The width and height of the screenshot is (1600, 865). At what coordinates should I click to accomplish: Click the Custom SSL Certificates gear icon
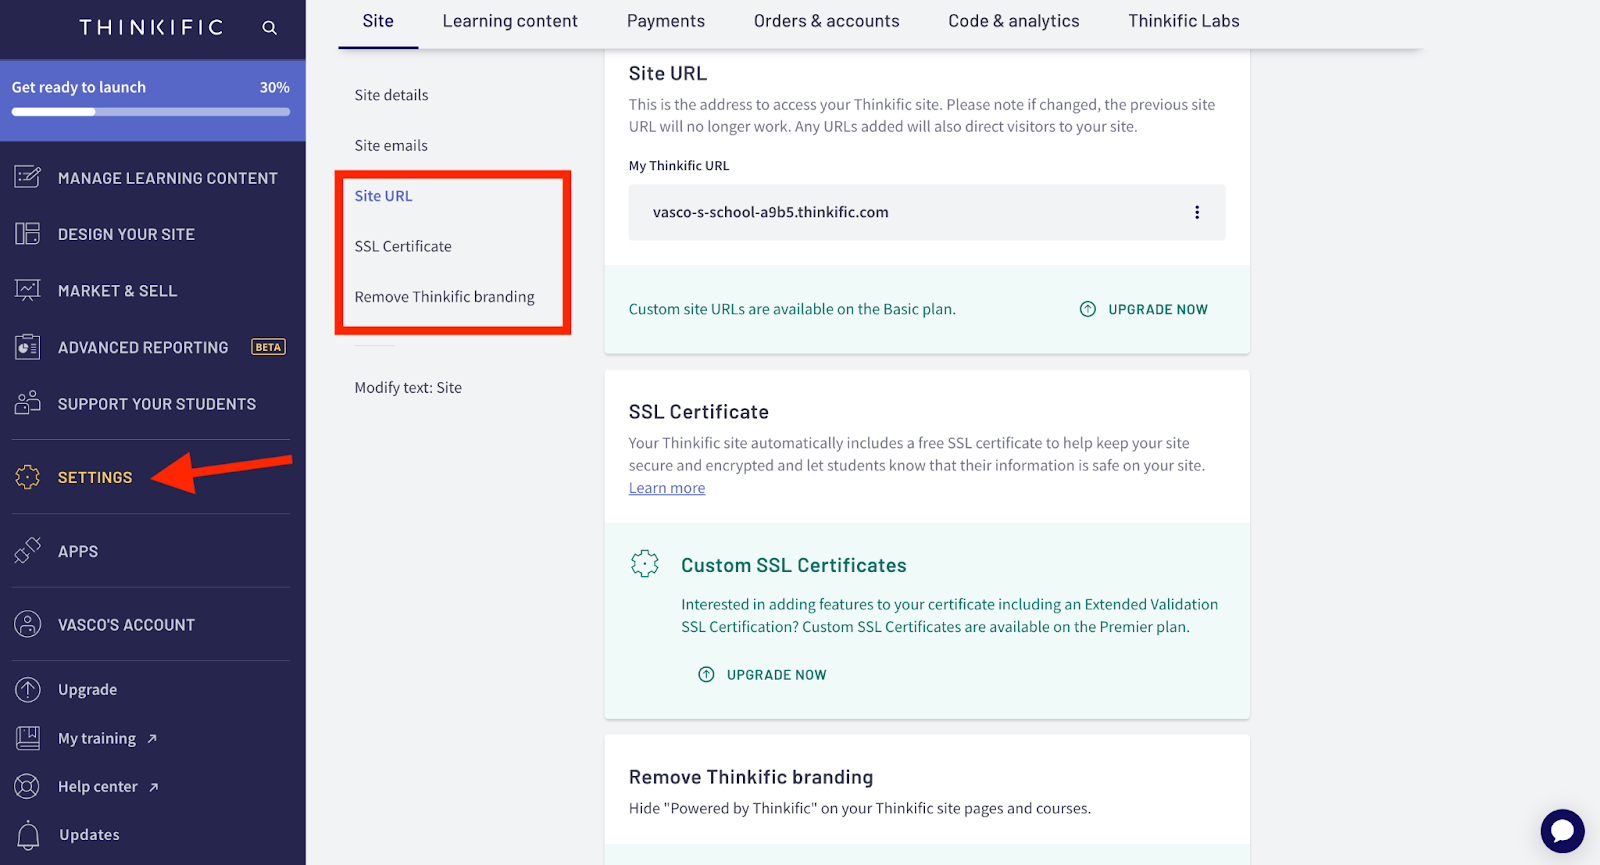pyautogui.click(x=645, y=564)
